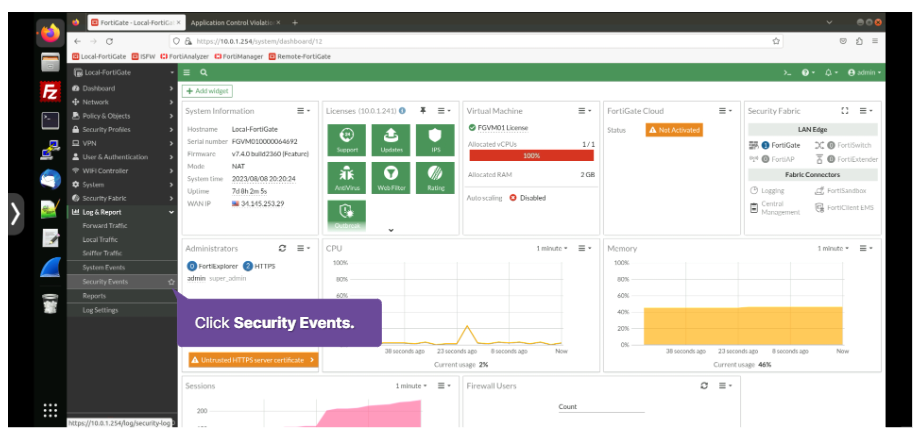The height and width of the screenshot is (445, 920).
Task: Open the Web Filter license tile
Action: tap(391, 178)
